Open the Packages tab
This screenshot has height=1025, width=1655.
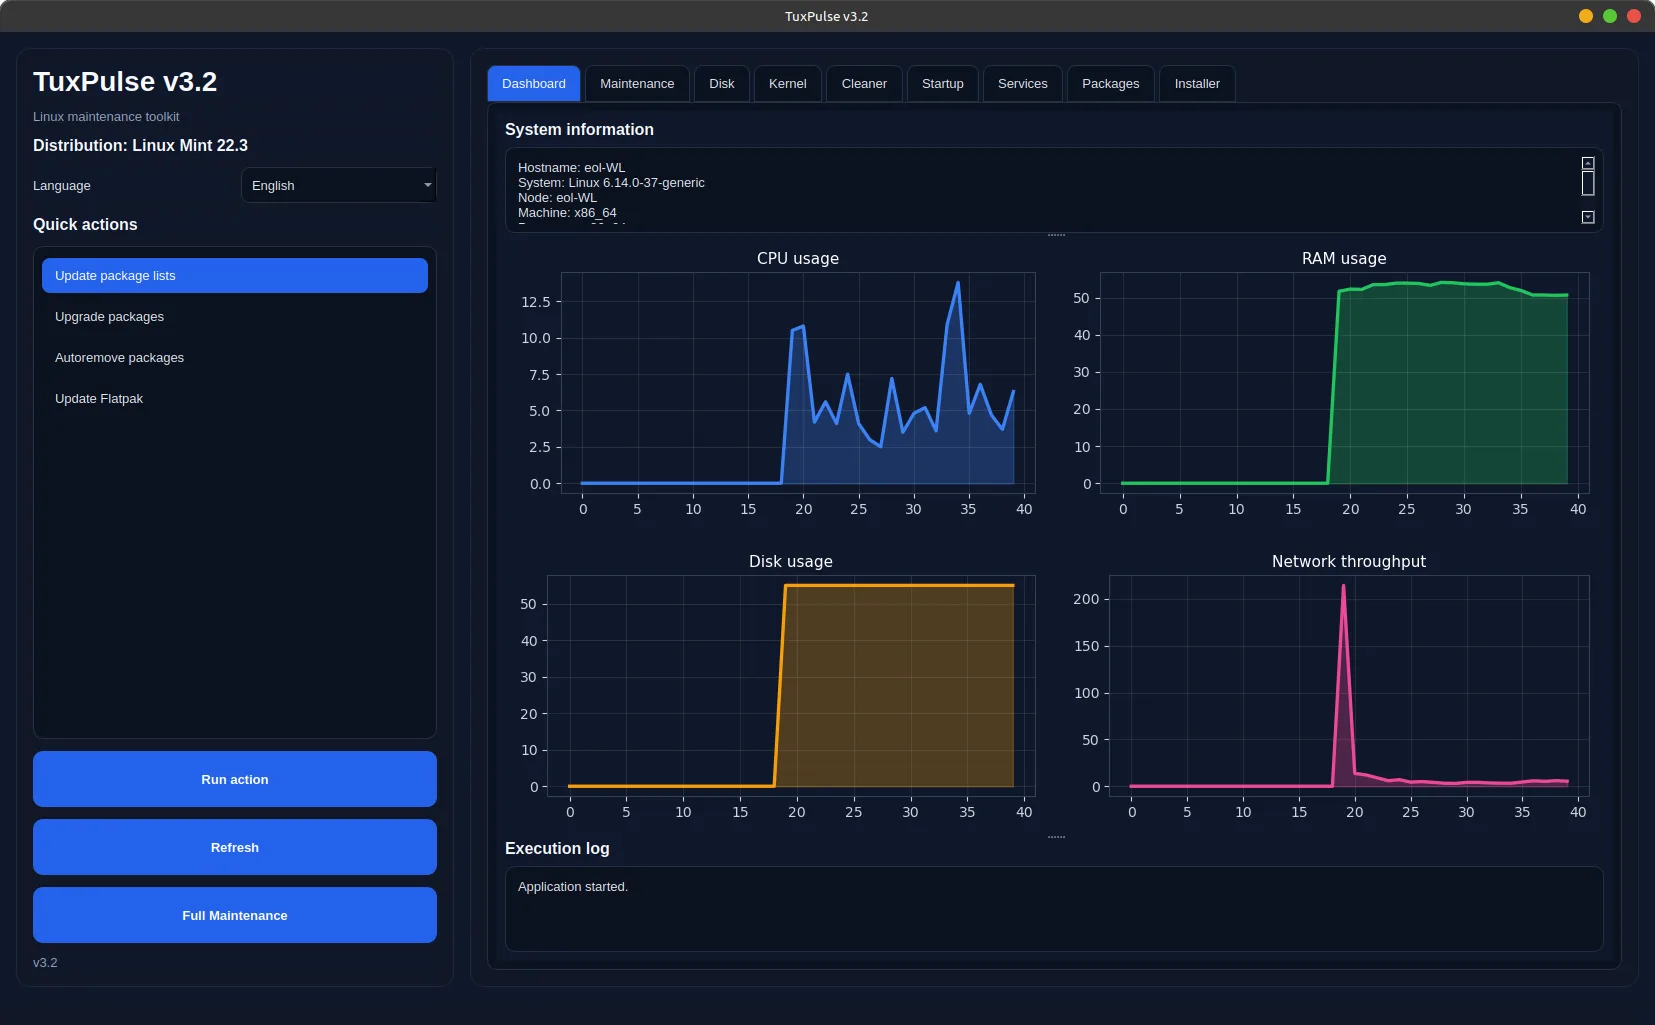click(x=1109, y=84)
